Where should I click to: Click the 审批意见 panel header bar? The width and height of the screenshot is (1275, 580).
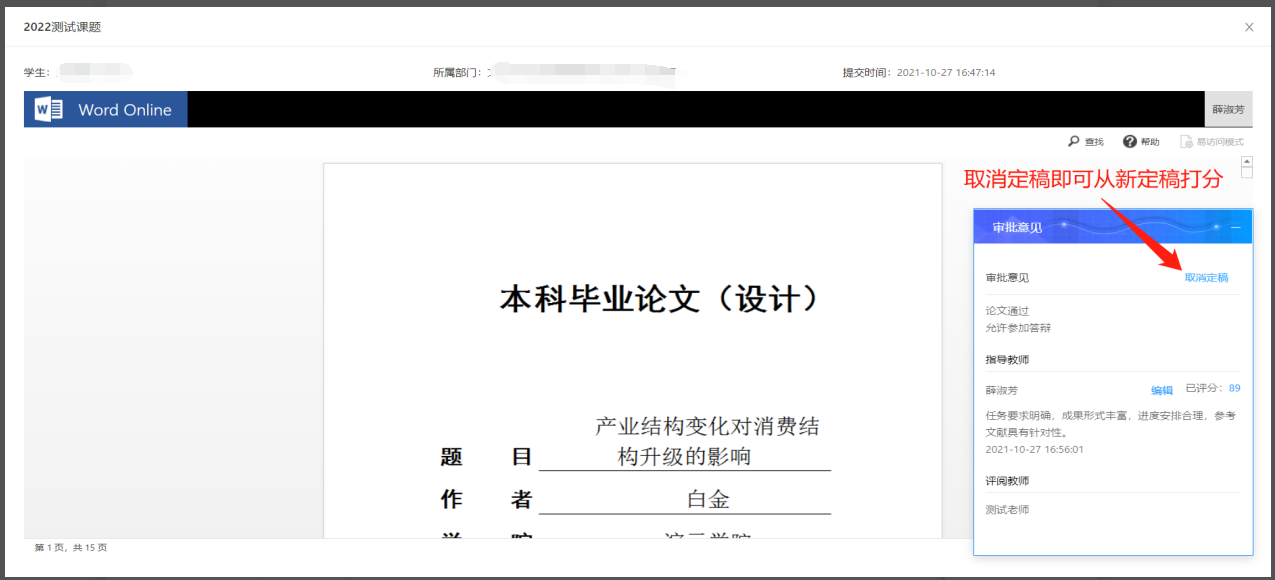coord(1100,228)
